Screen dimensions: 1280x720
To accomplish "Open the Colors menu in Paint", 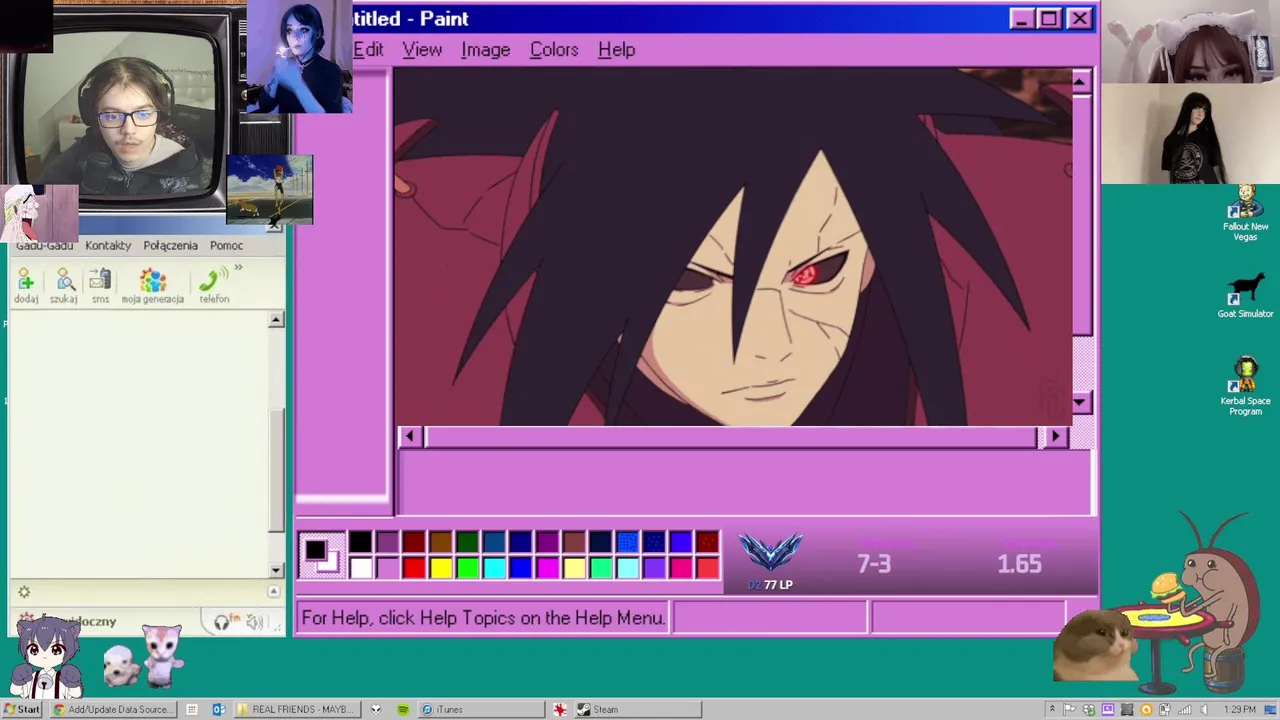I will (554, 49).
